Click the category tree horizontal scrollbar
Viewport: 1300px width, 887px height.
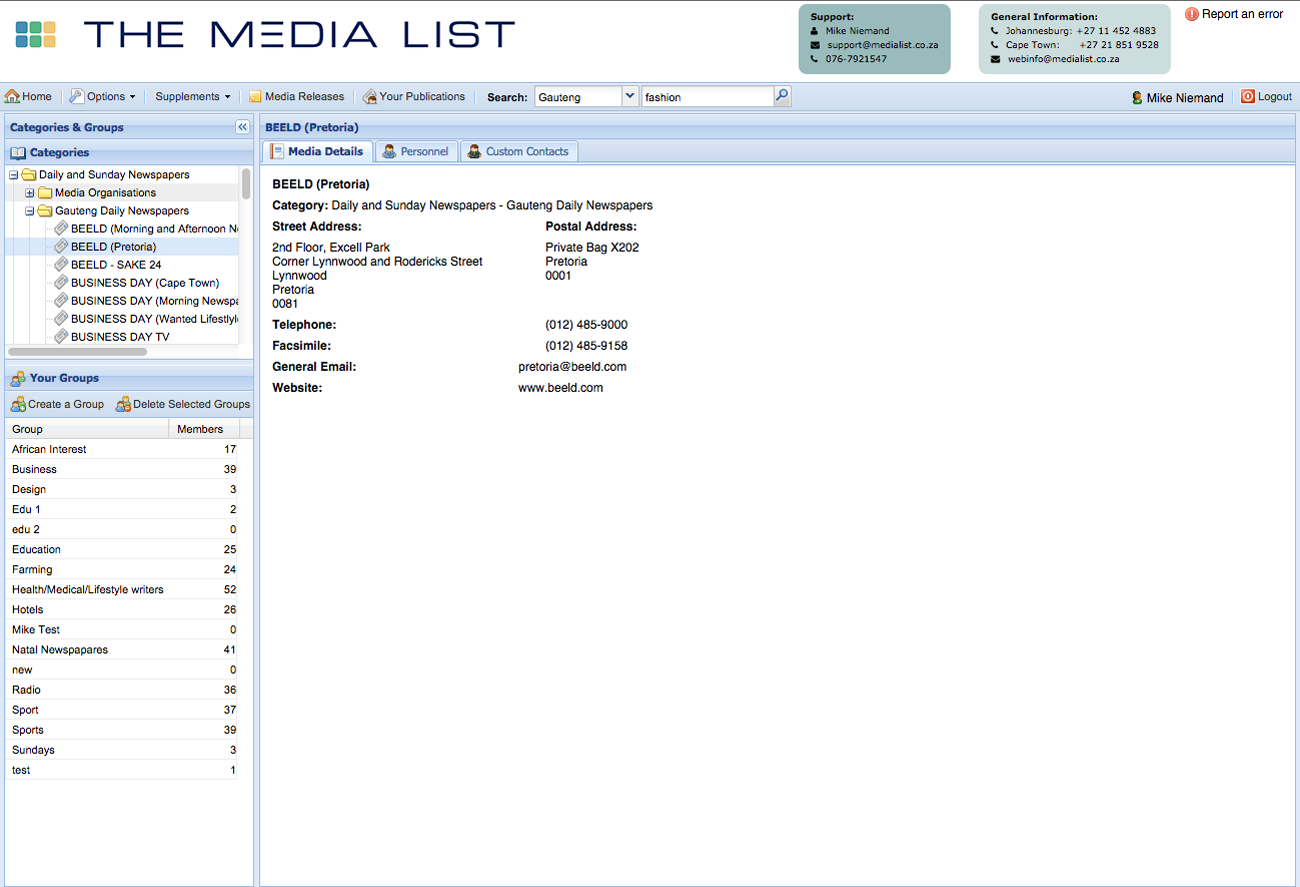coord(77,352)
